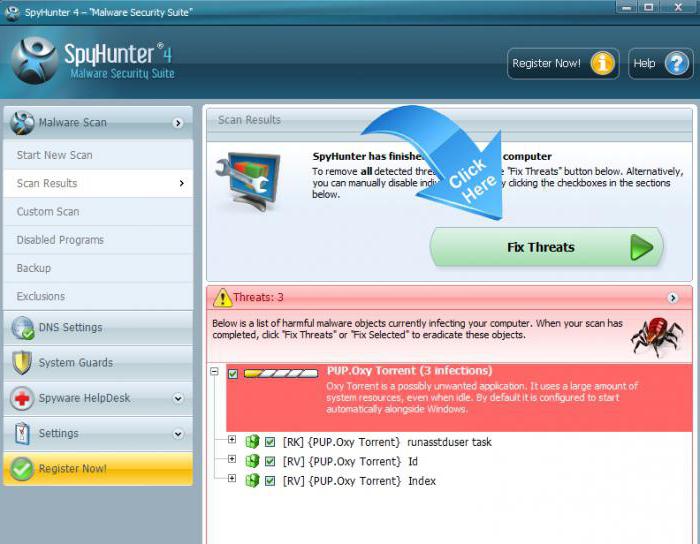Uncheck the checkbox for the Index entry
The width and height of the screenshot is (700, 544).
(270, 481)
